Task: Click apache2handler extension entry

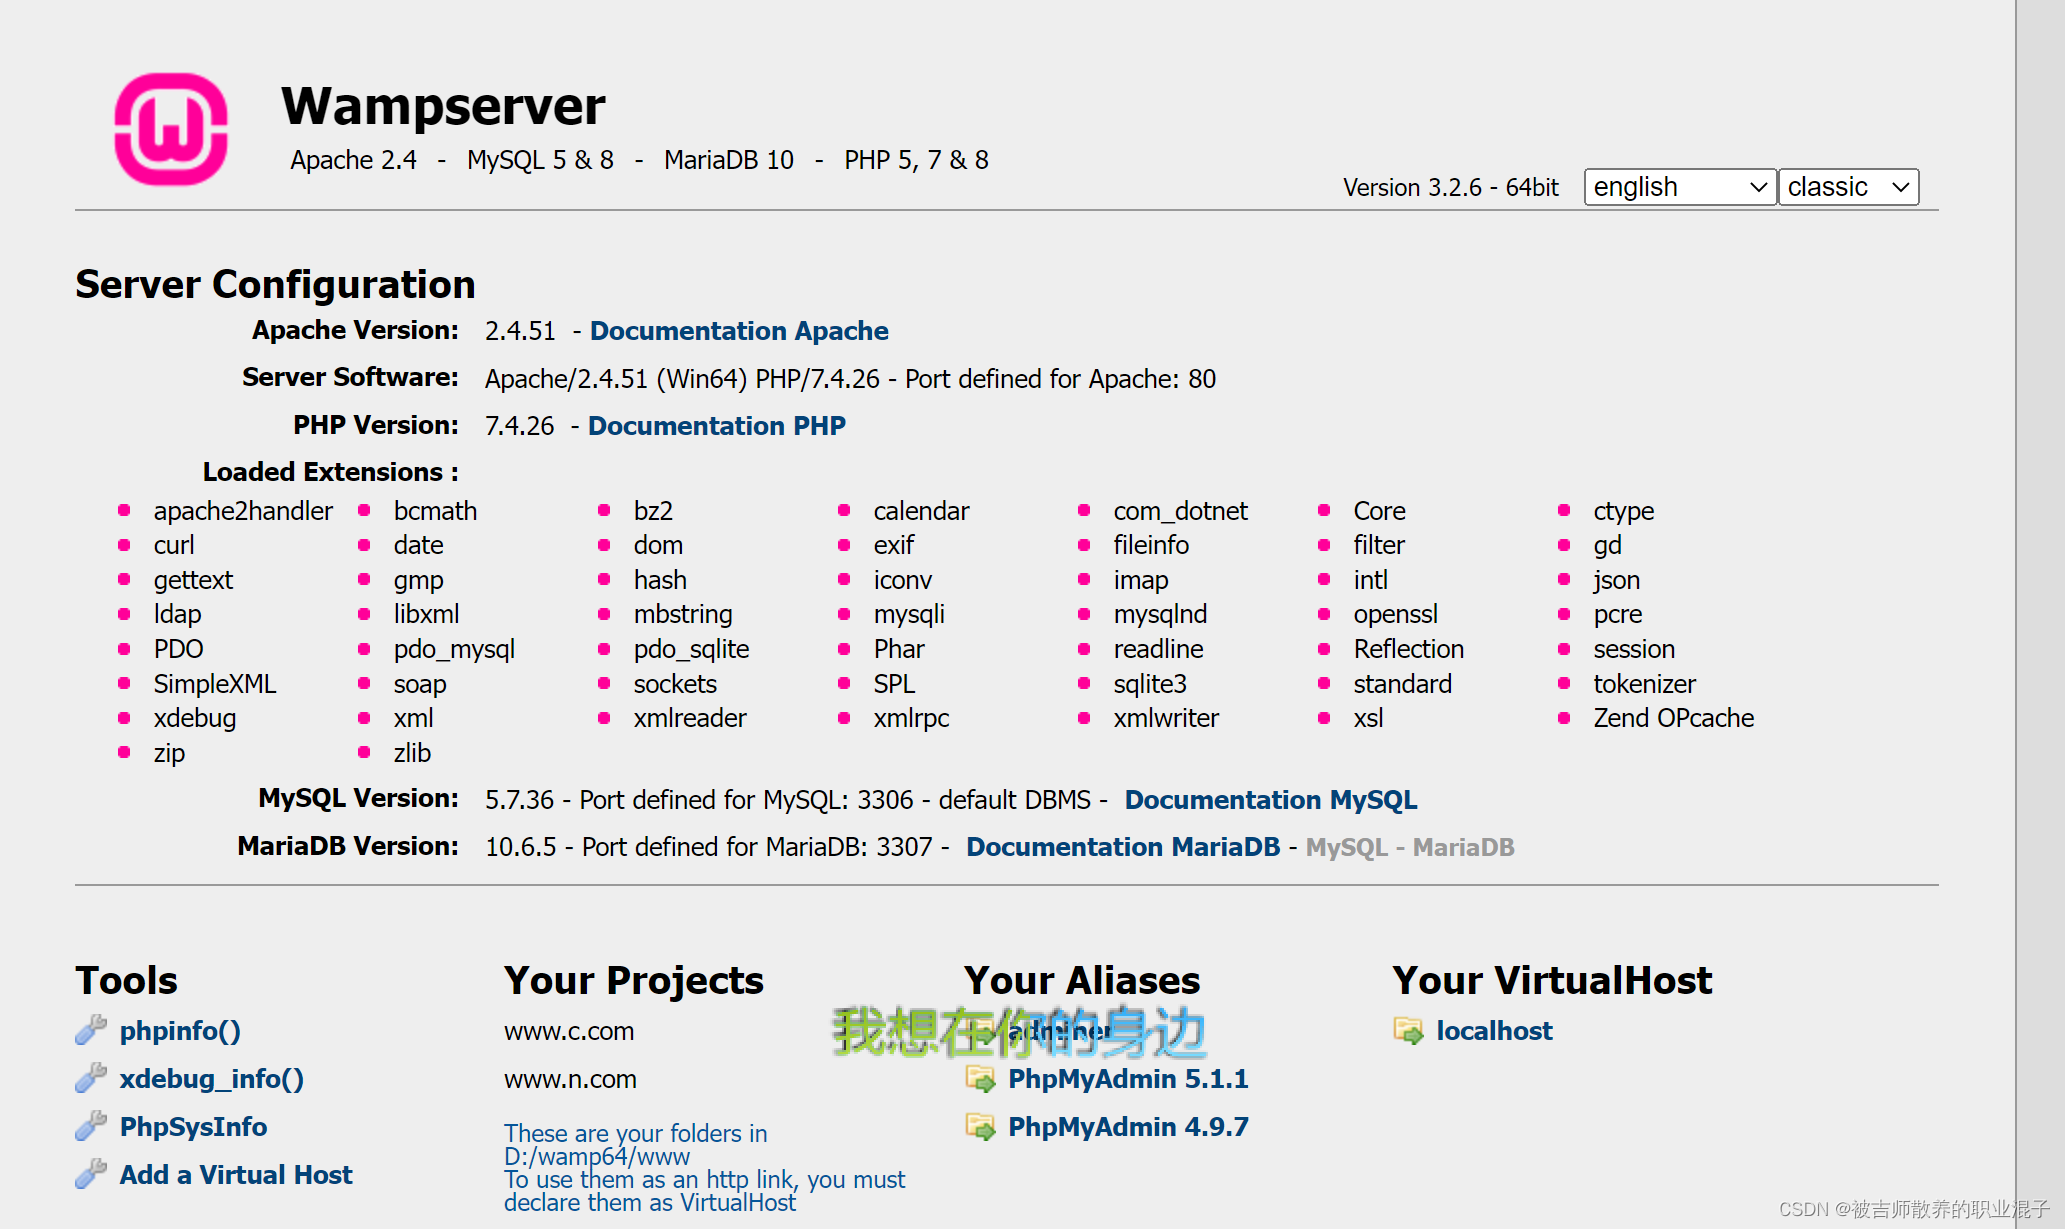Action: coord(243,511)
